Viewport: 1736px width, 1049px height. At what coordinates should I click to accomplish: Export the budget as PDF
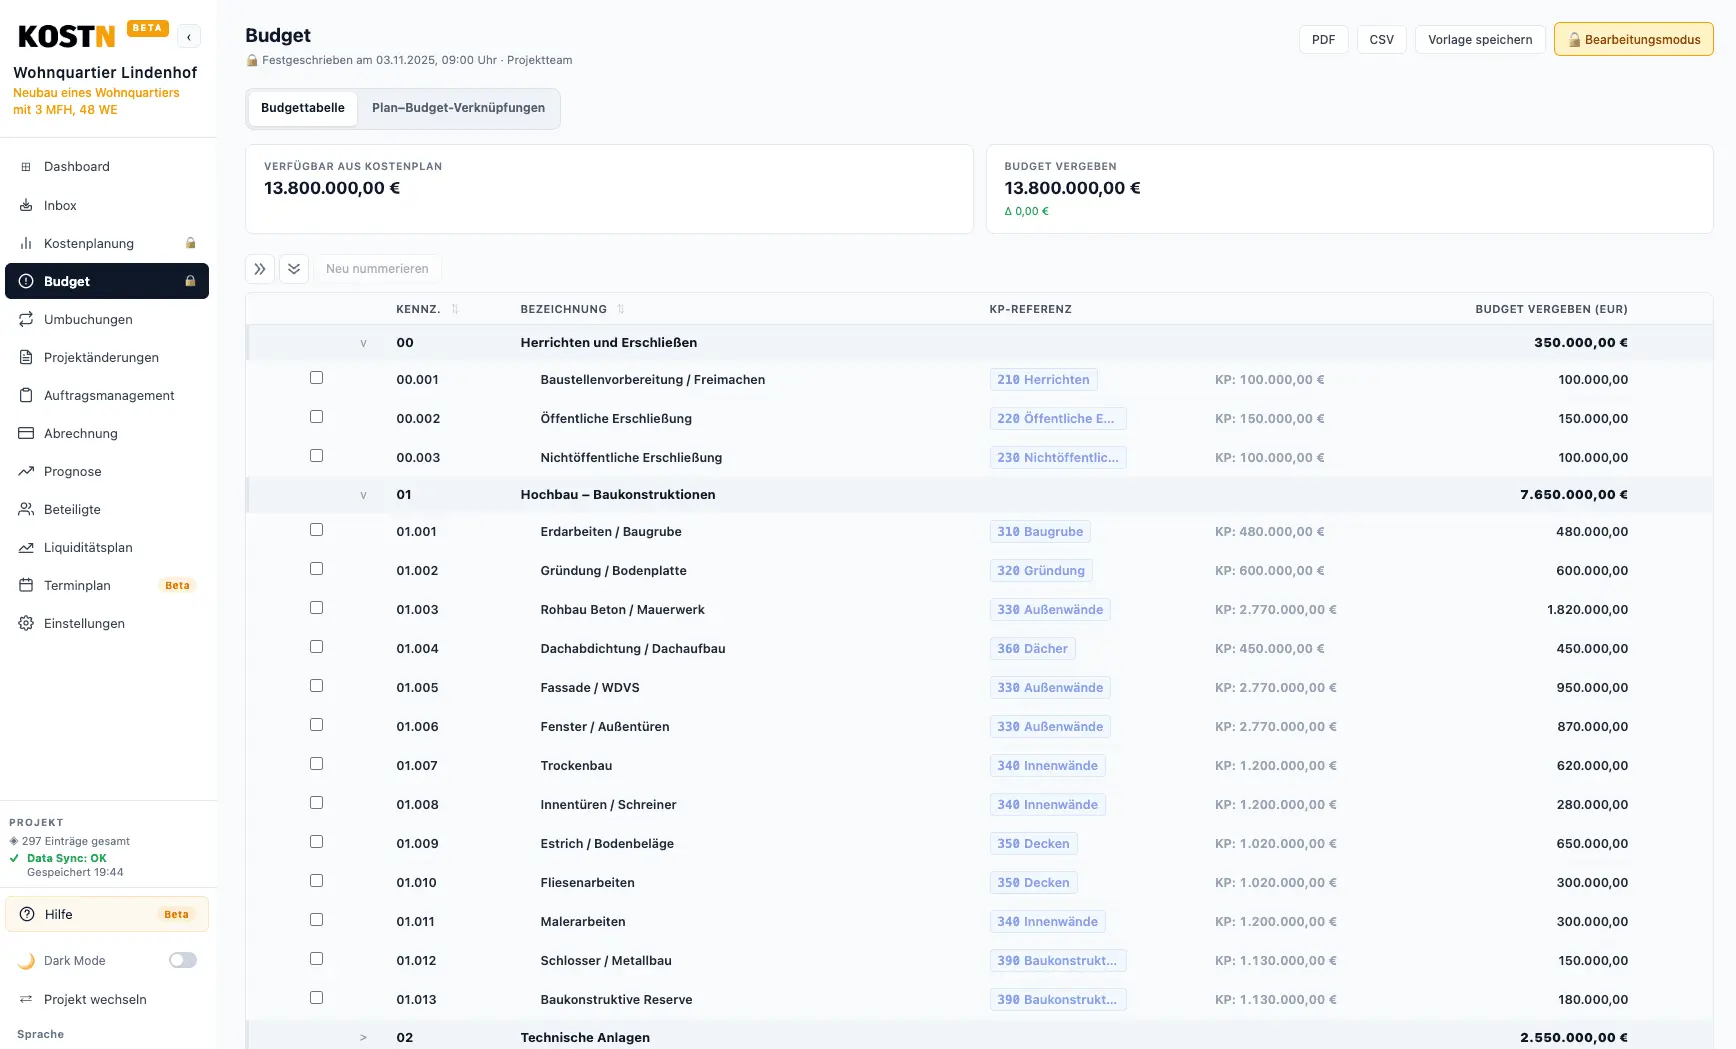pyautogui.click(x=1324, y=40)
